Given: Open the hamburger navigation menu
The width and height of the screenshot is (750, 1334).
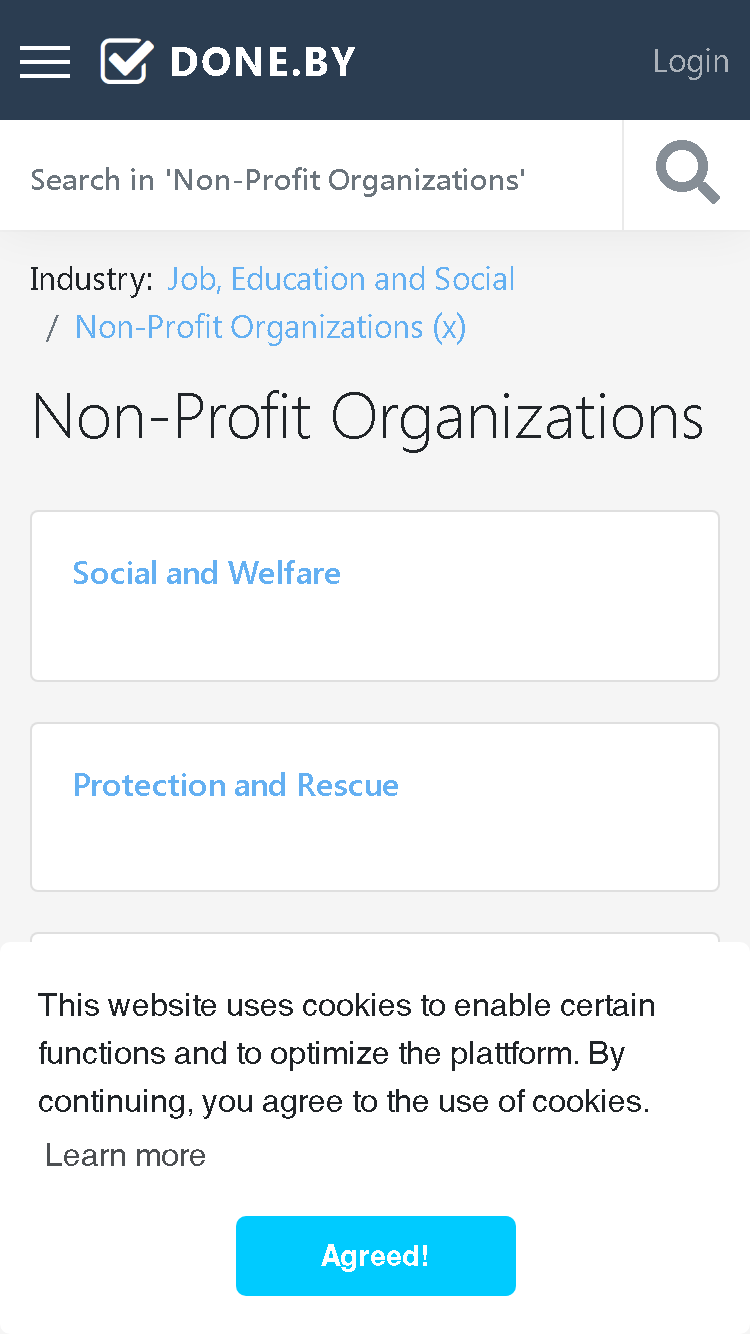Looking at the screenshot, I should pos(45,62).
